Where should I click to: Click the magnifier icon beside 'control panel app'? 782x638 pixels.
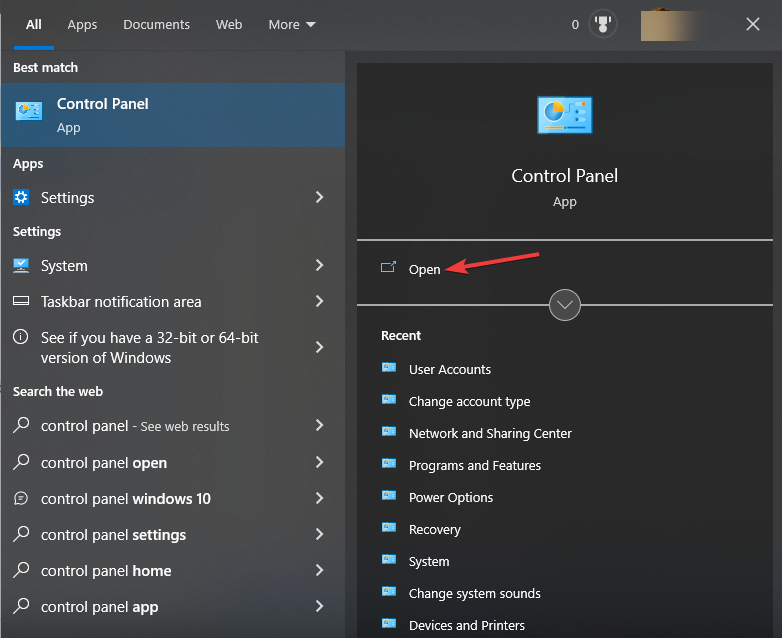[x=21, y=606]
